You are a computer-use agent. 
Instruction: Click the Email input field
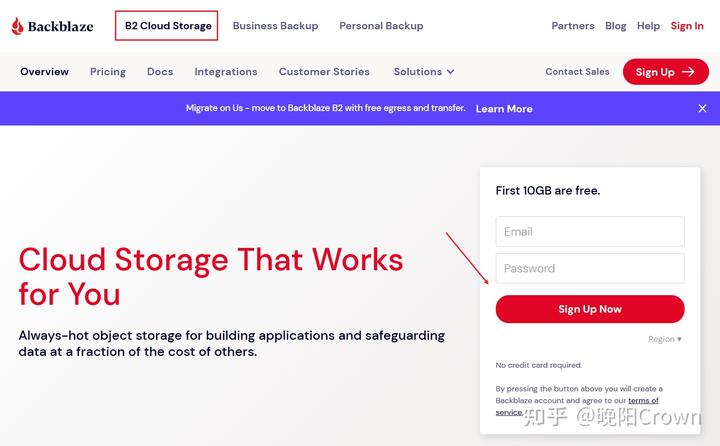[590, 231]
